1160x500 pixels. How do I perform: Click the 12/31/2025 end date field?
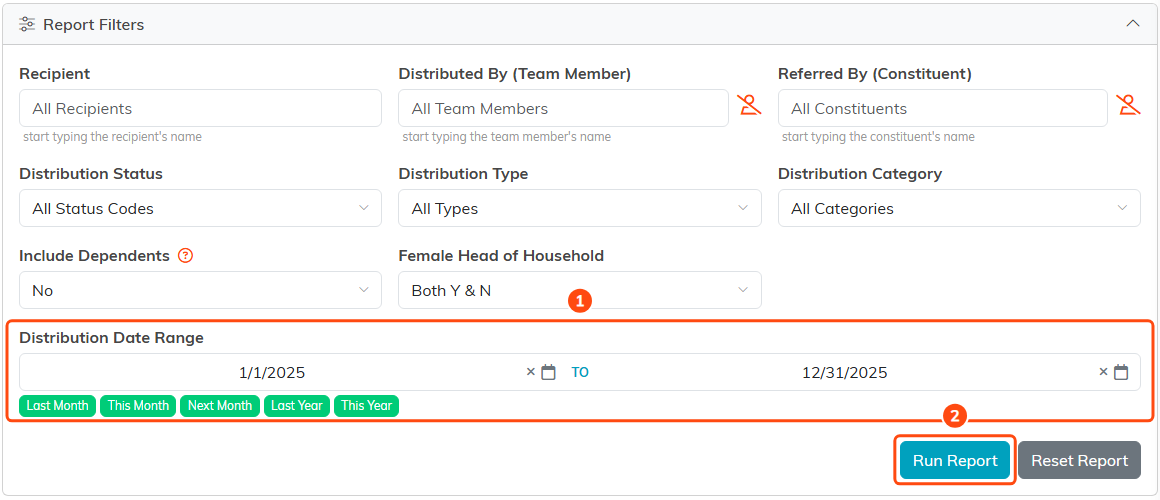pyautogui.click(x=845, y=372)
